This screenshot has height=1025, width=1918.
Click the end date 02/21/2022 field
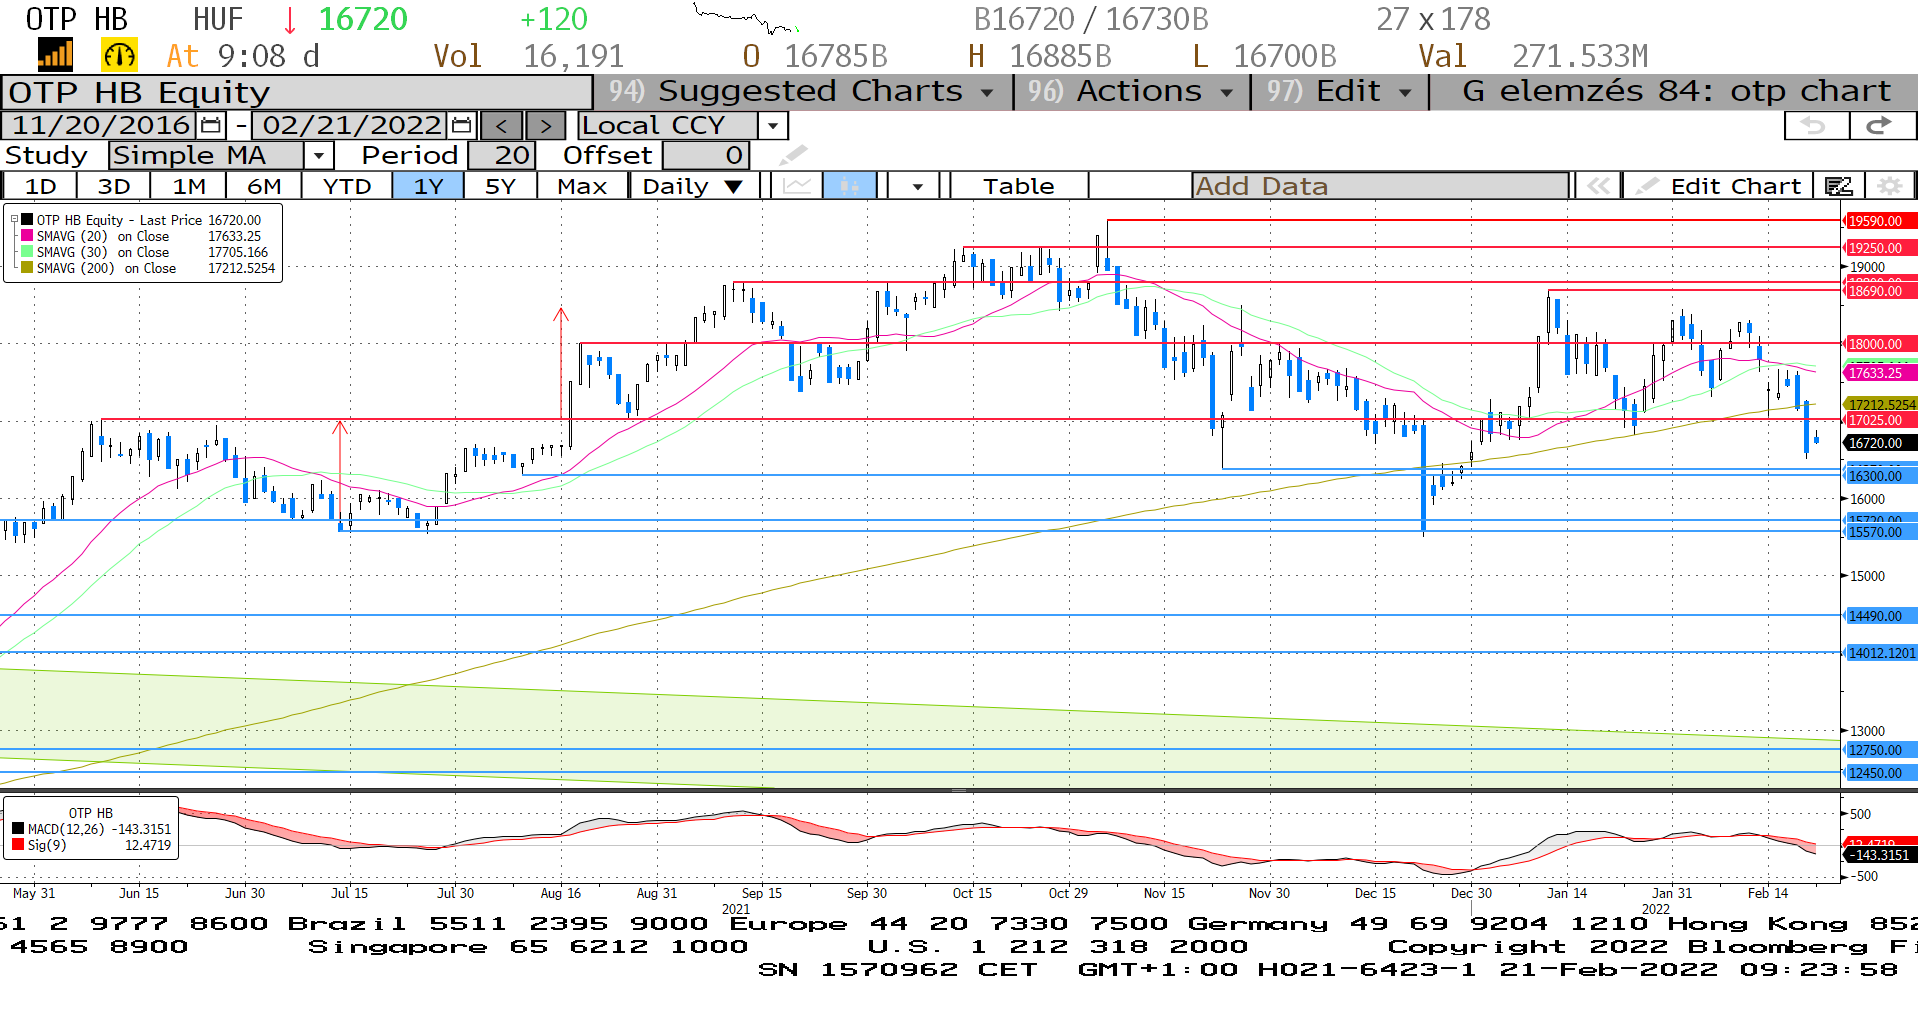pos(351,125)
